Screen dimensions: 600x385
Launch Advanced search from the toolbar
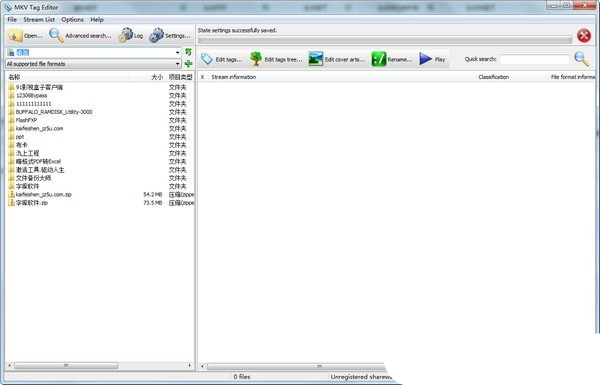[80, 36]
